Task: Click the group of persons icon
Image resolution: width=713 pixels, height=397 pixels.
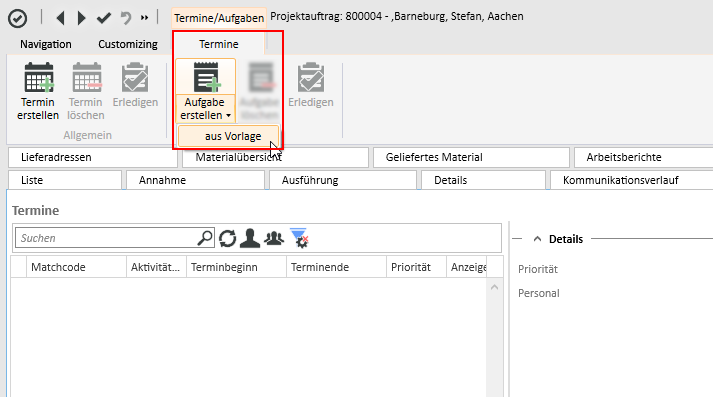Action: tap(274, 238)
